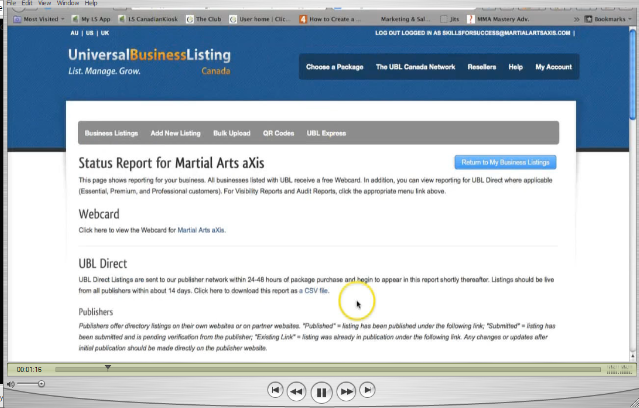Open the User home bookmark
This screenshot has height=408, width=639.
(x=260, y=19)
